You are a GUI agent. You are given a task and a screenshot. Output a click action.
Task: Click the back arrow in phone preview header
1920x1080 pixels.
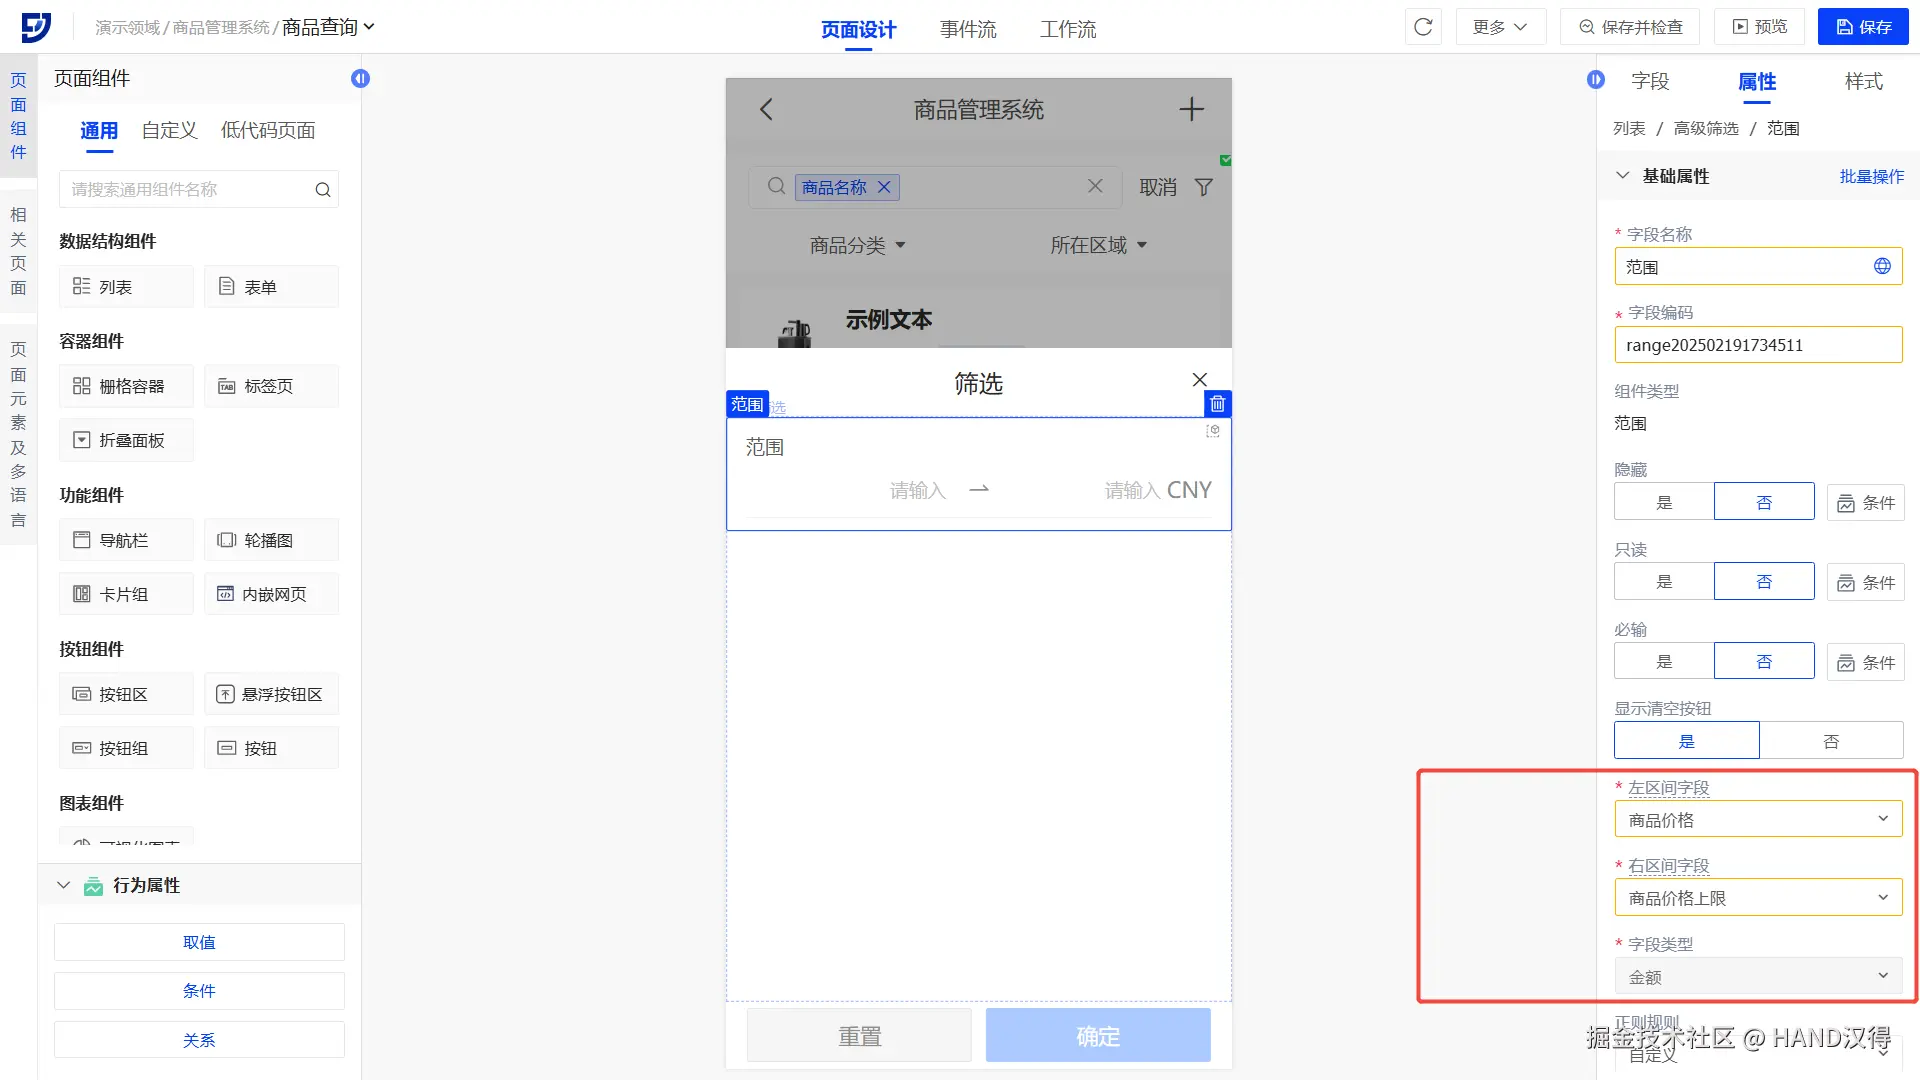(x=766, y=109)
